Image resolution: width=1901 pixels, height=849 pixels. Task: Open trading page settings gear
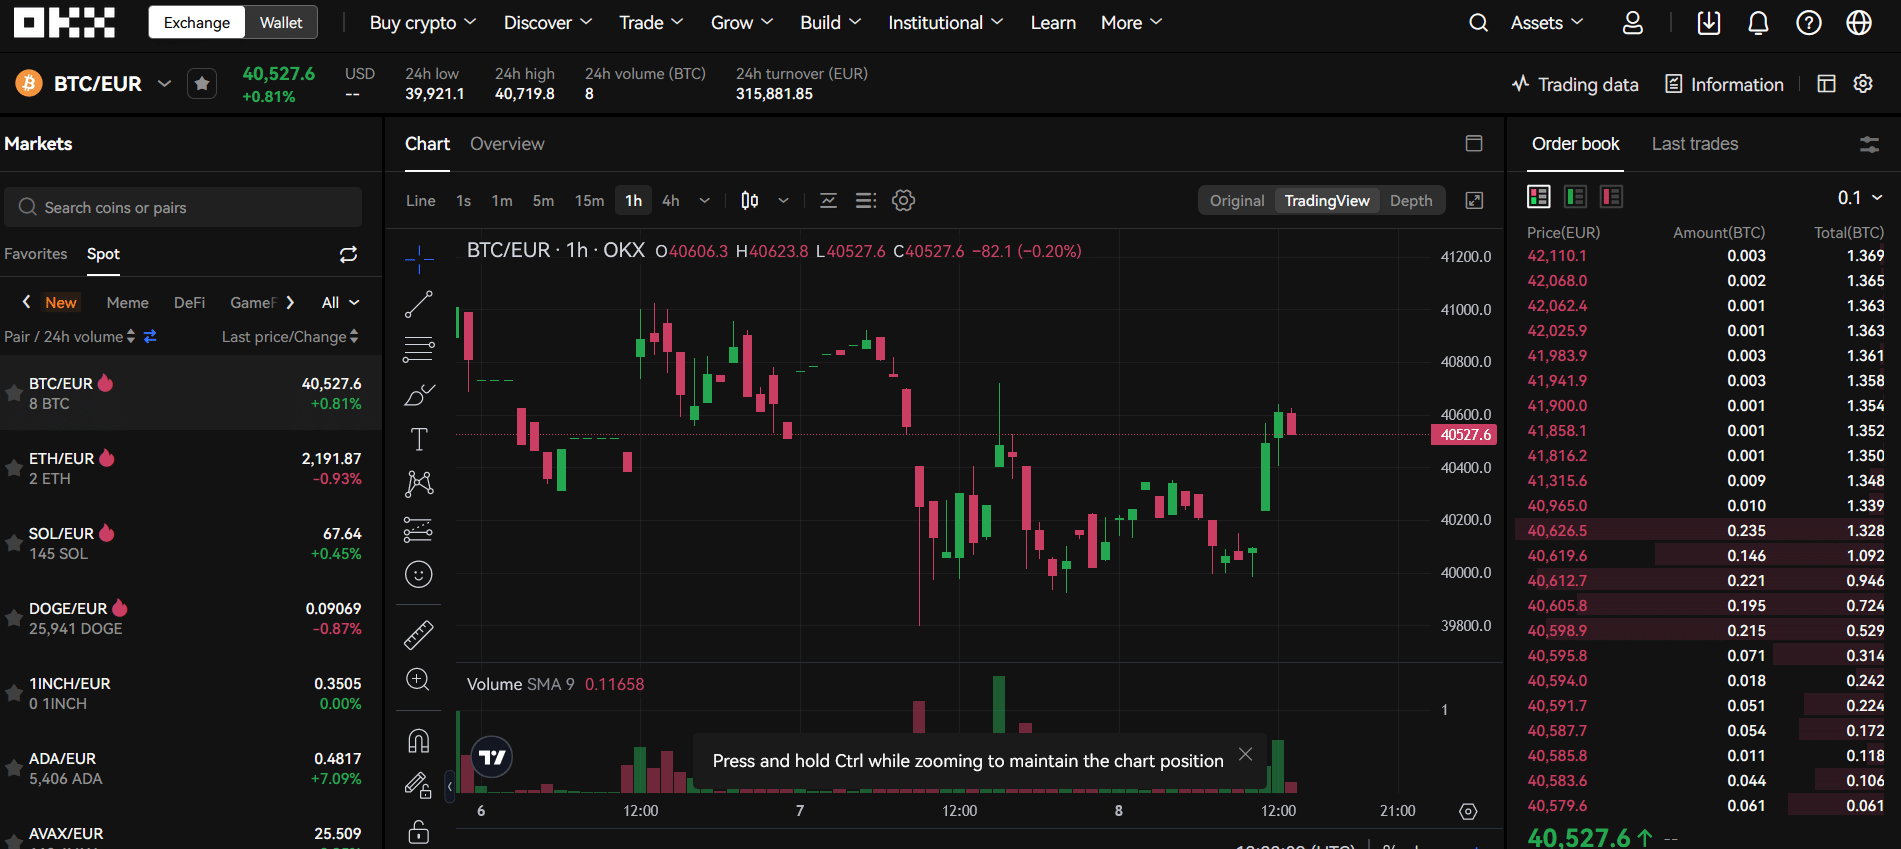pos(1863,84)
